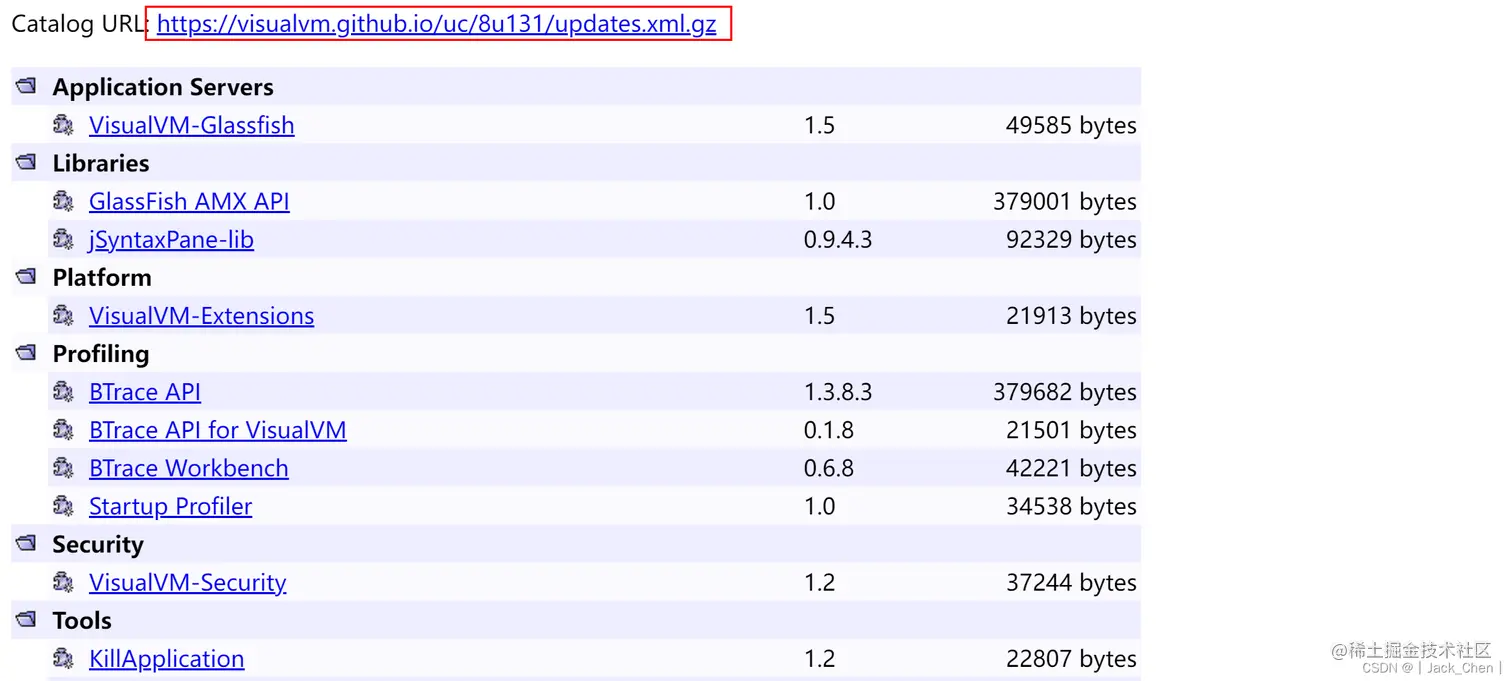Click version 1.0 in Startup Profiler row
The image size is (1512, 681).
pos(820,506)
